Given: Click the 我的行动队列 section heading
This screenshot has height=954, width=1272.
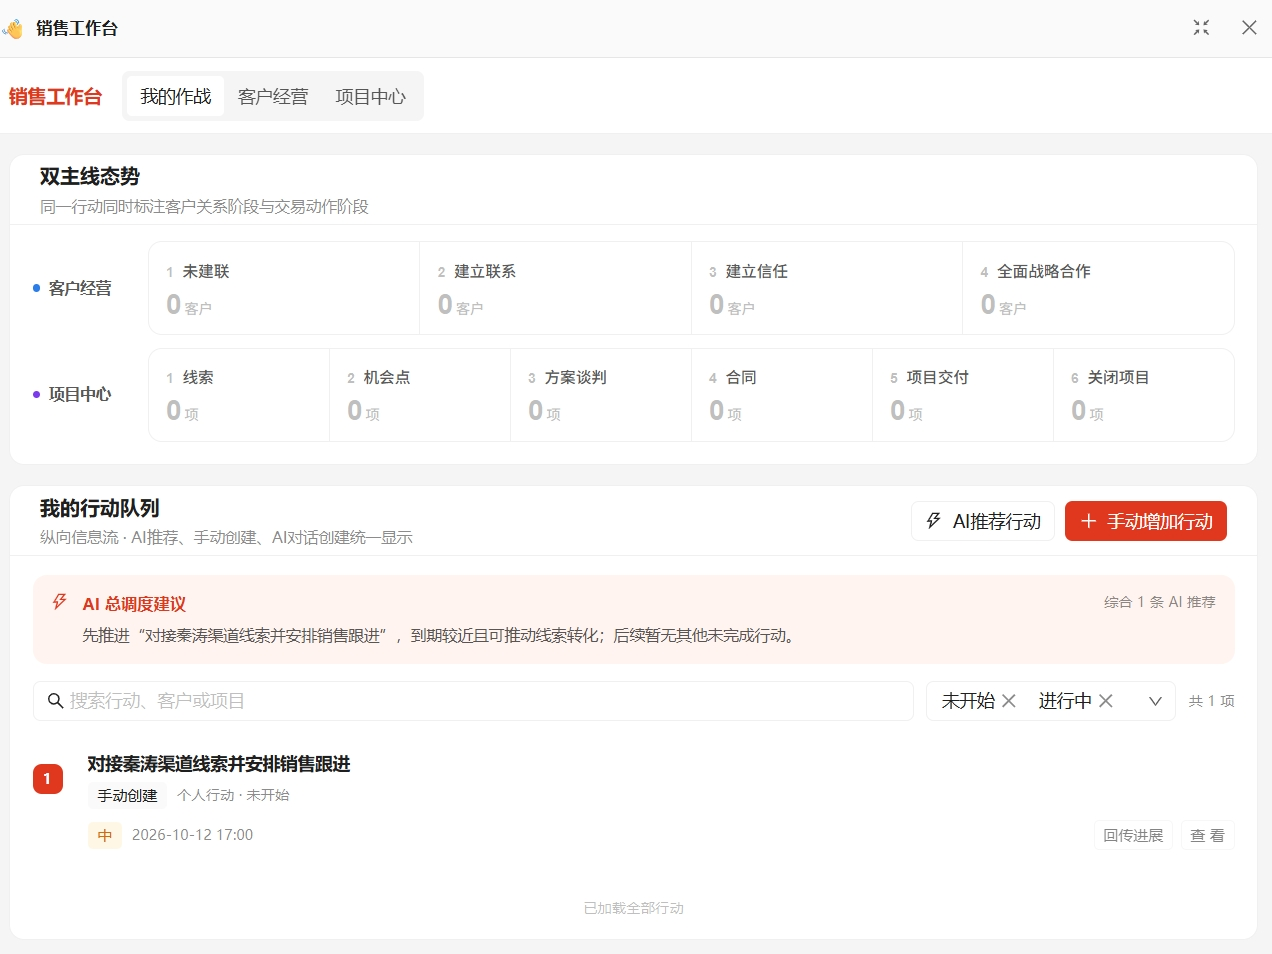Looking at the screenshot, I should (100, 508).
